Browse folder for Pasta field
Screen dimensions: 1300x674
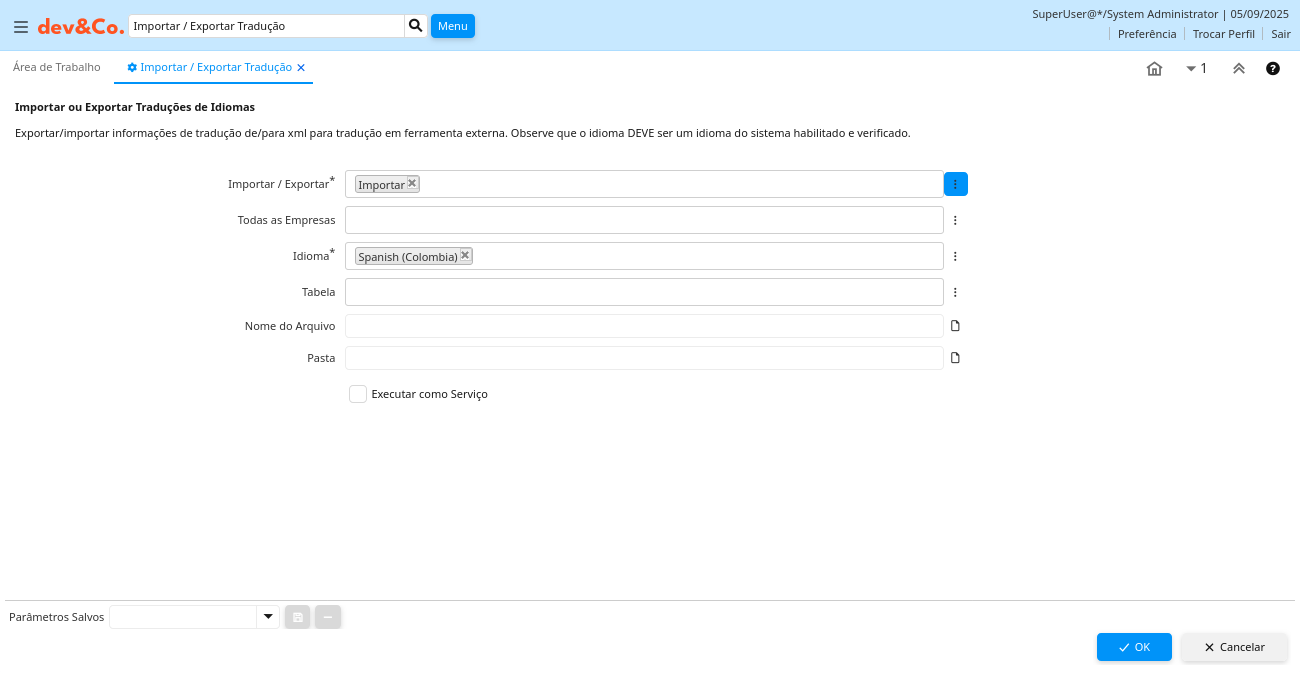coord(955,358)
